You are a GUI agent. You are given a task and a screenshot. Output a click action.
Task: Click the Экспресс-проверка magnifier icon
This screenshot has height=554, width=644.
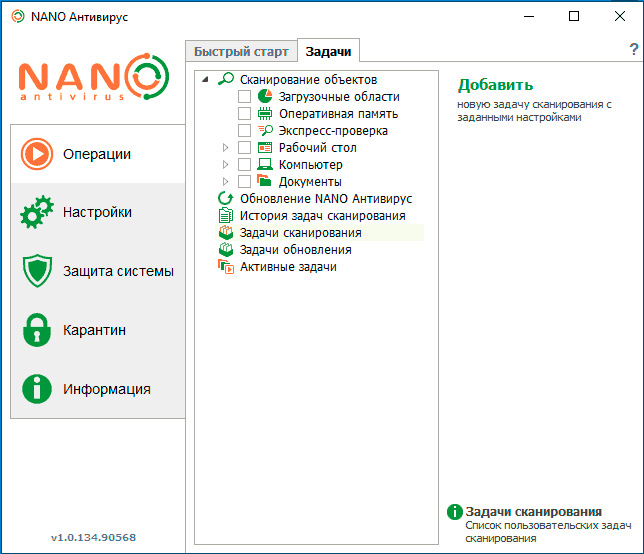point(265,130)
